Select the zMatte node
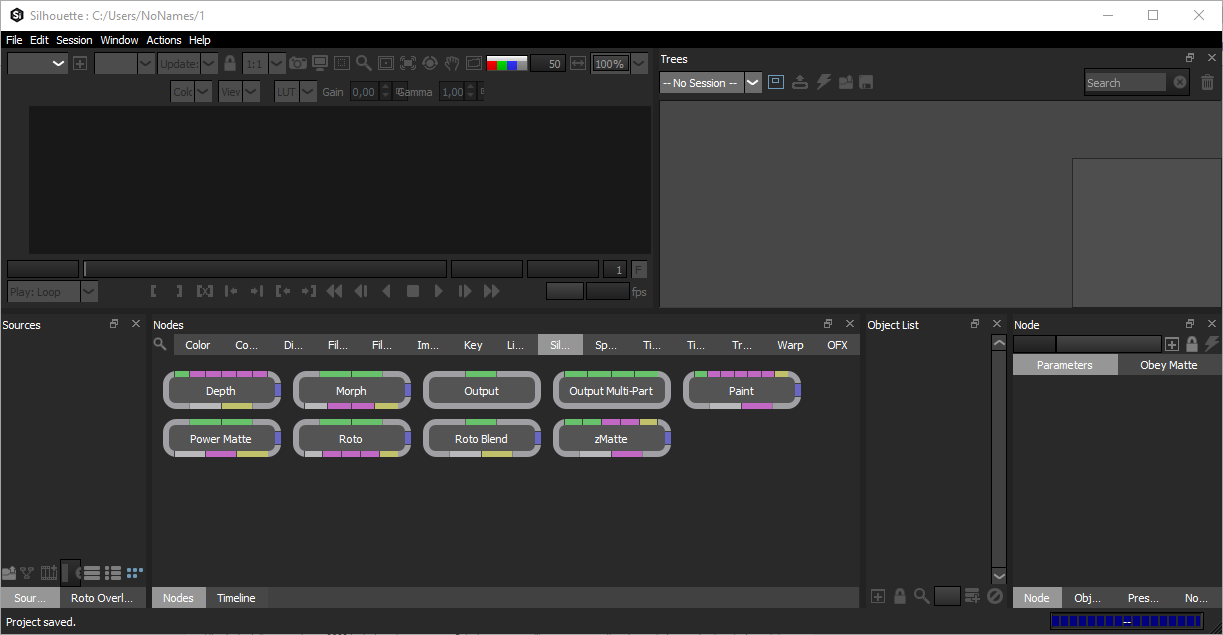 (x=611, y=439)
